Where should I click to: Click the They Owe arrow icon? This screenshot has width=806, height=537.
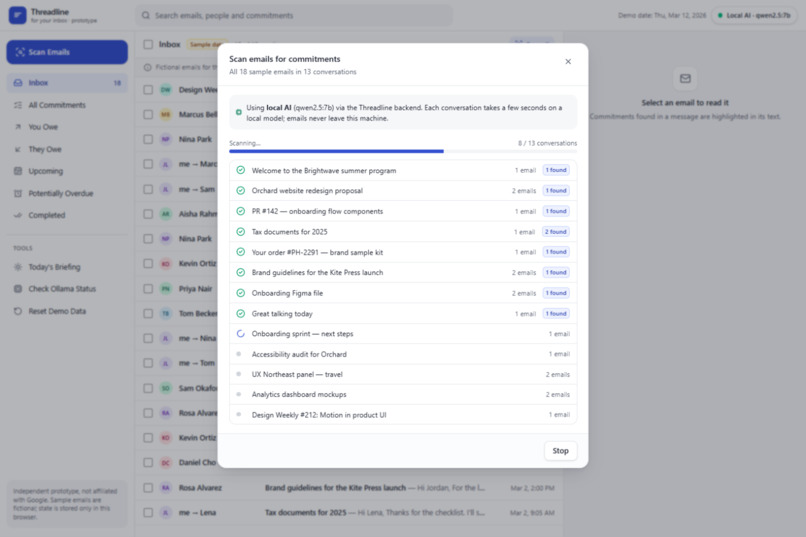click(18, 149)
